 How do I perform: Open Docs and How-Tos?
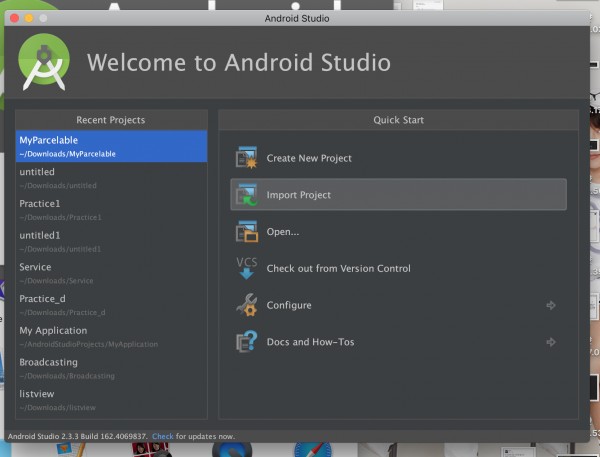point(398,341)
